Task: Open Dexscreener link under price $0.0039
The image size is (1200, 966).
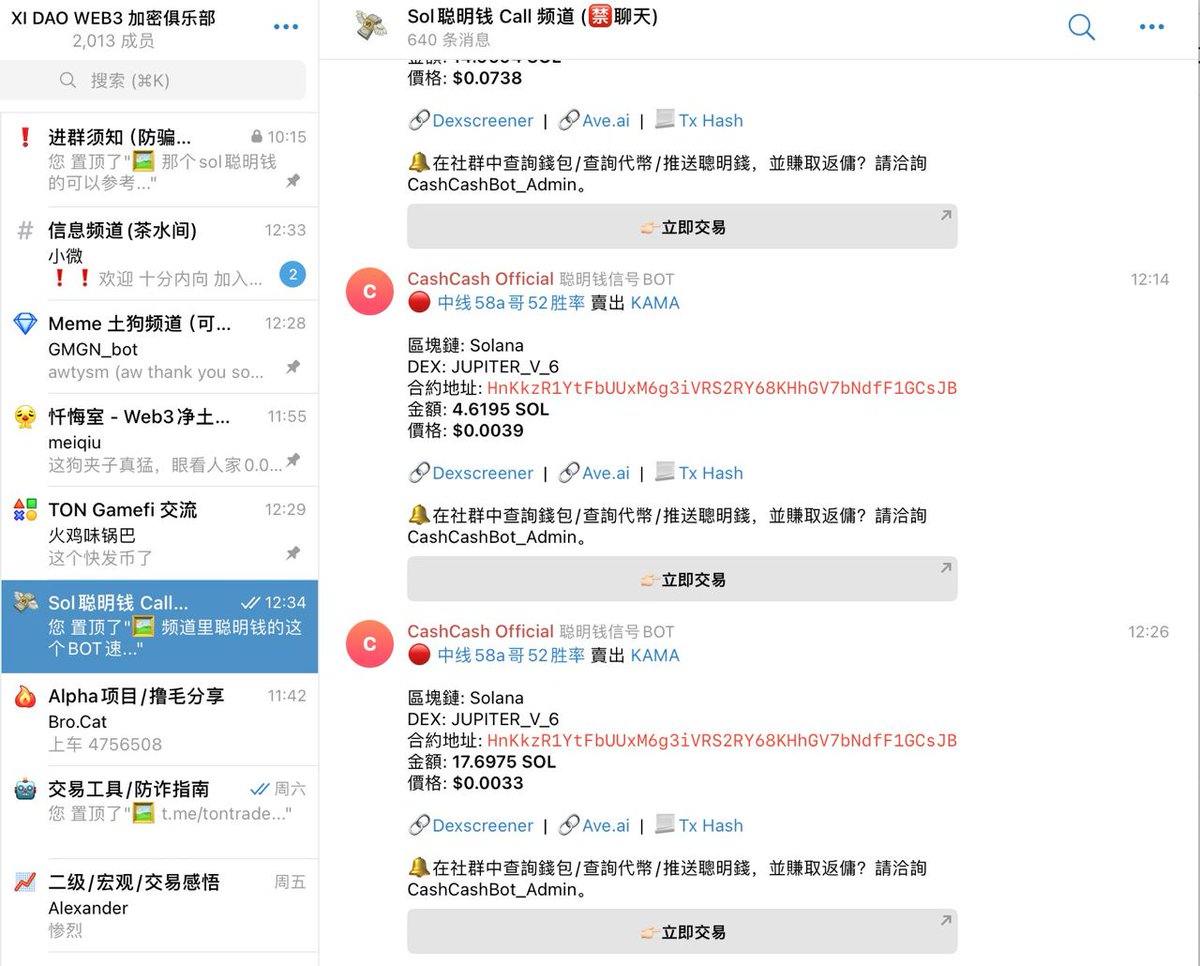Action: [x=482, y=473]
